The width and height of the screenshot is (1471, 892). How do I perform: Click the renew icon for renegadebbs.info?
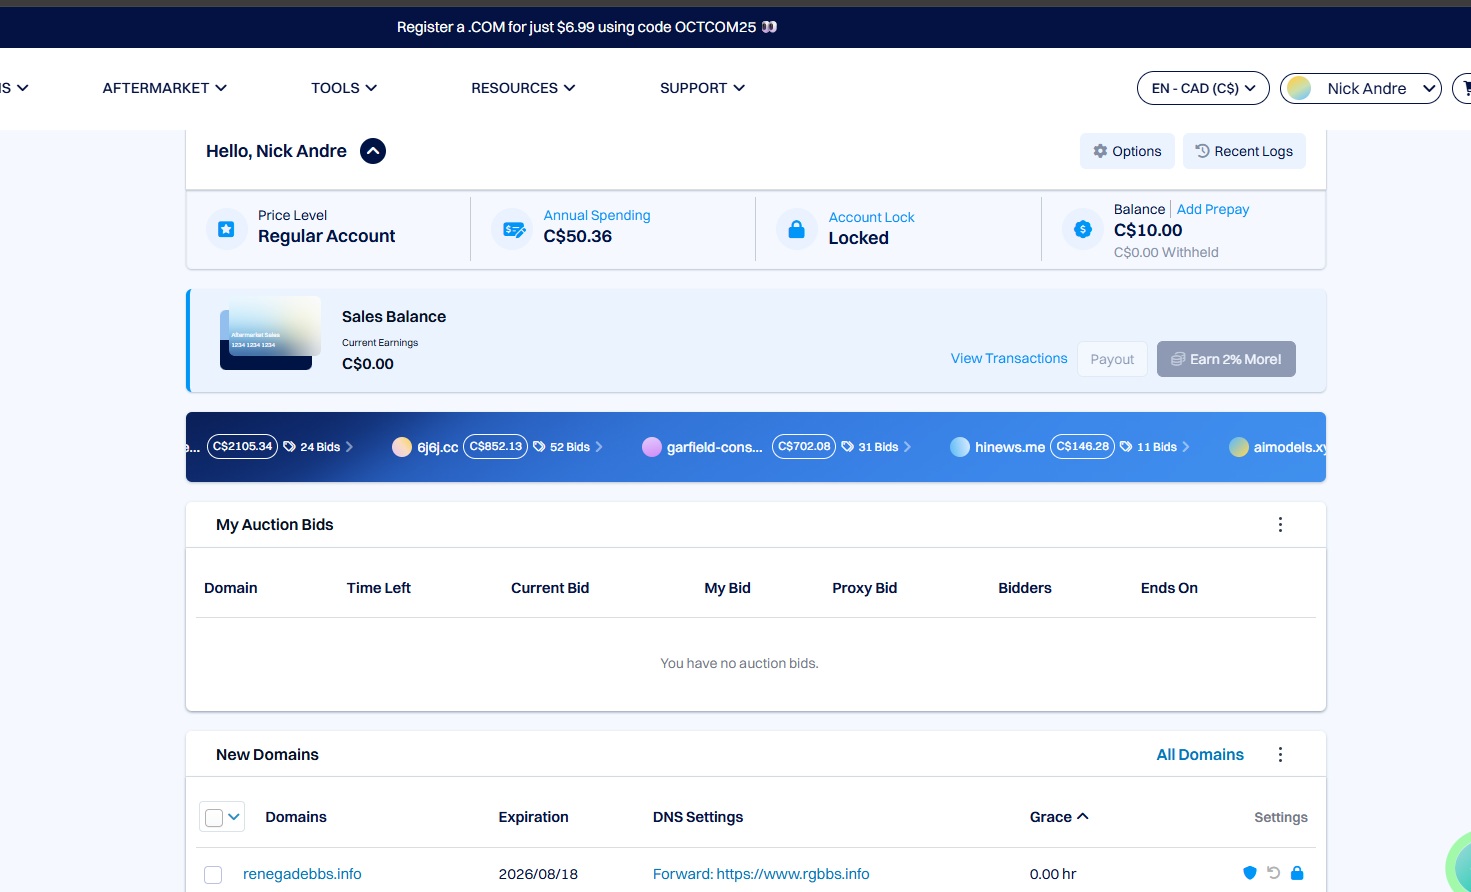(1273, 873)
